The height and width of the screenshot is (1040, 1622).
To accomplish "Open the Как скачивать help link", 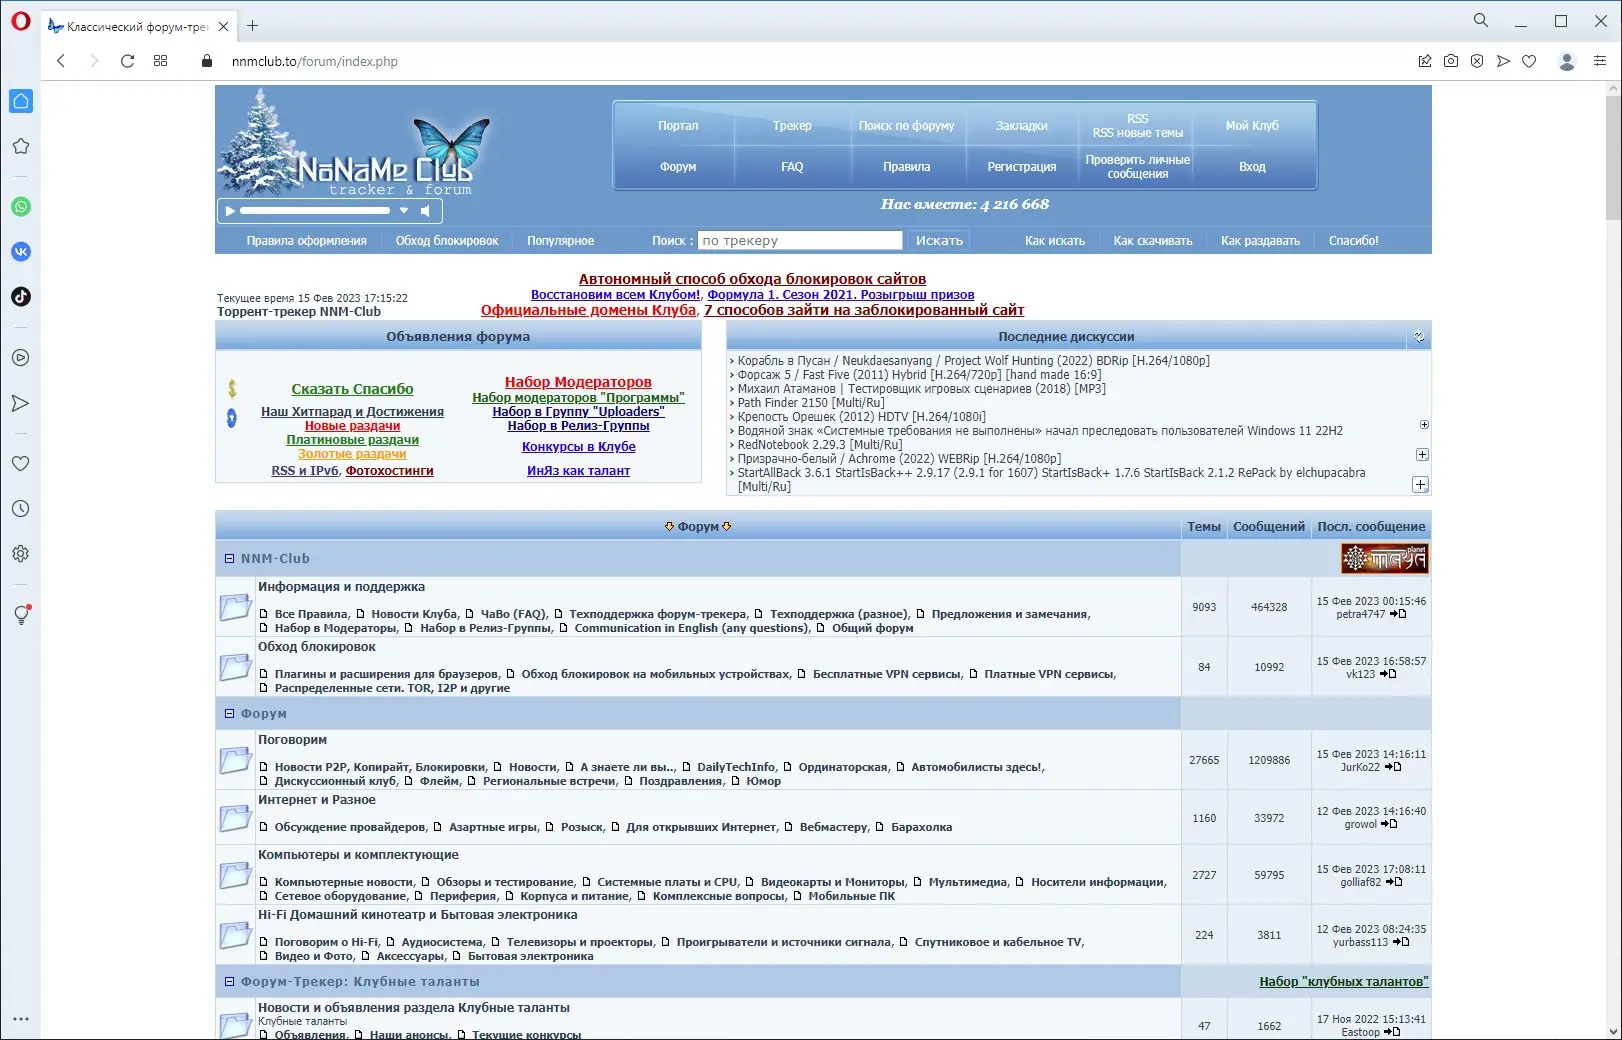I will tap(1153, 241).
